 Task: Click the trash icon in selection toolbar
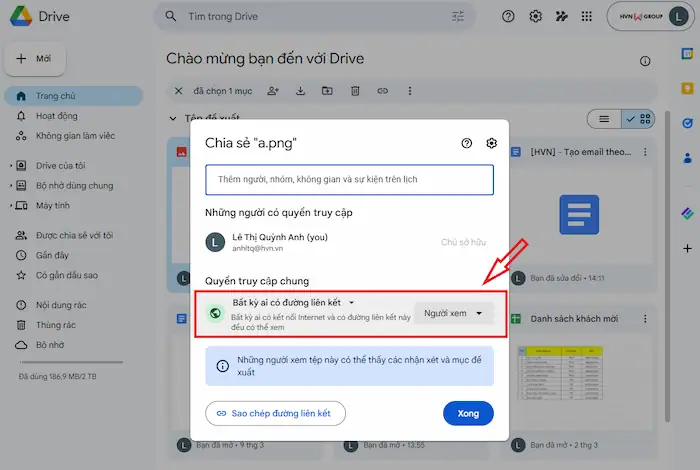click(x=355, y=91)
